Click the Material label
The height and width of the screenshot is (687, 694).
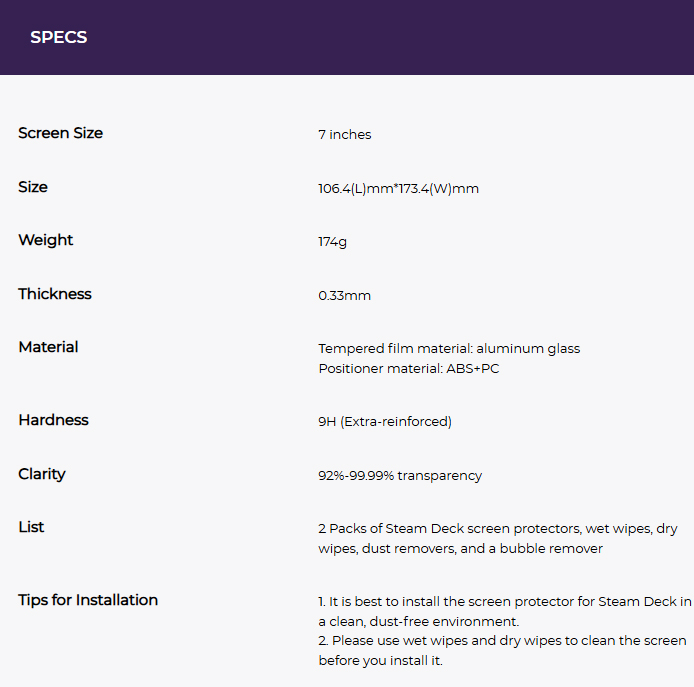(48, 347)
